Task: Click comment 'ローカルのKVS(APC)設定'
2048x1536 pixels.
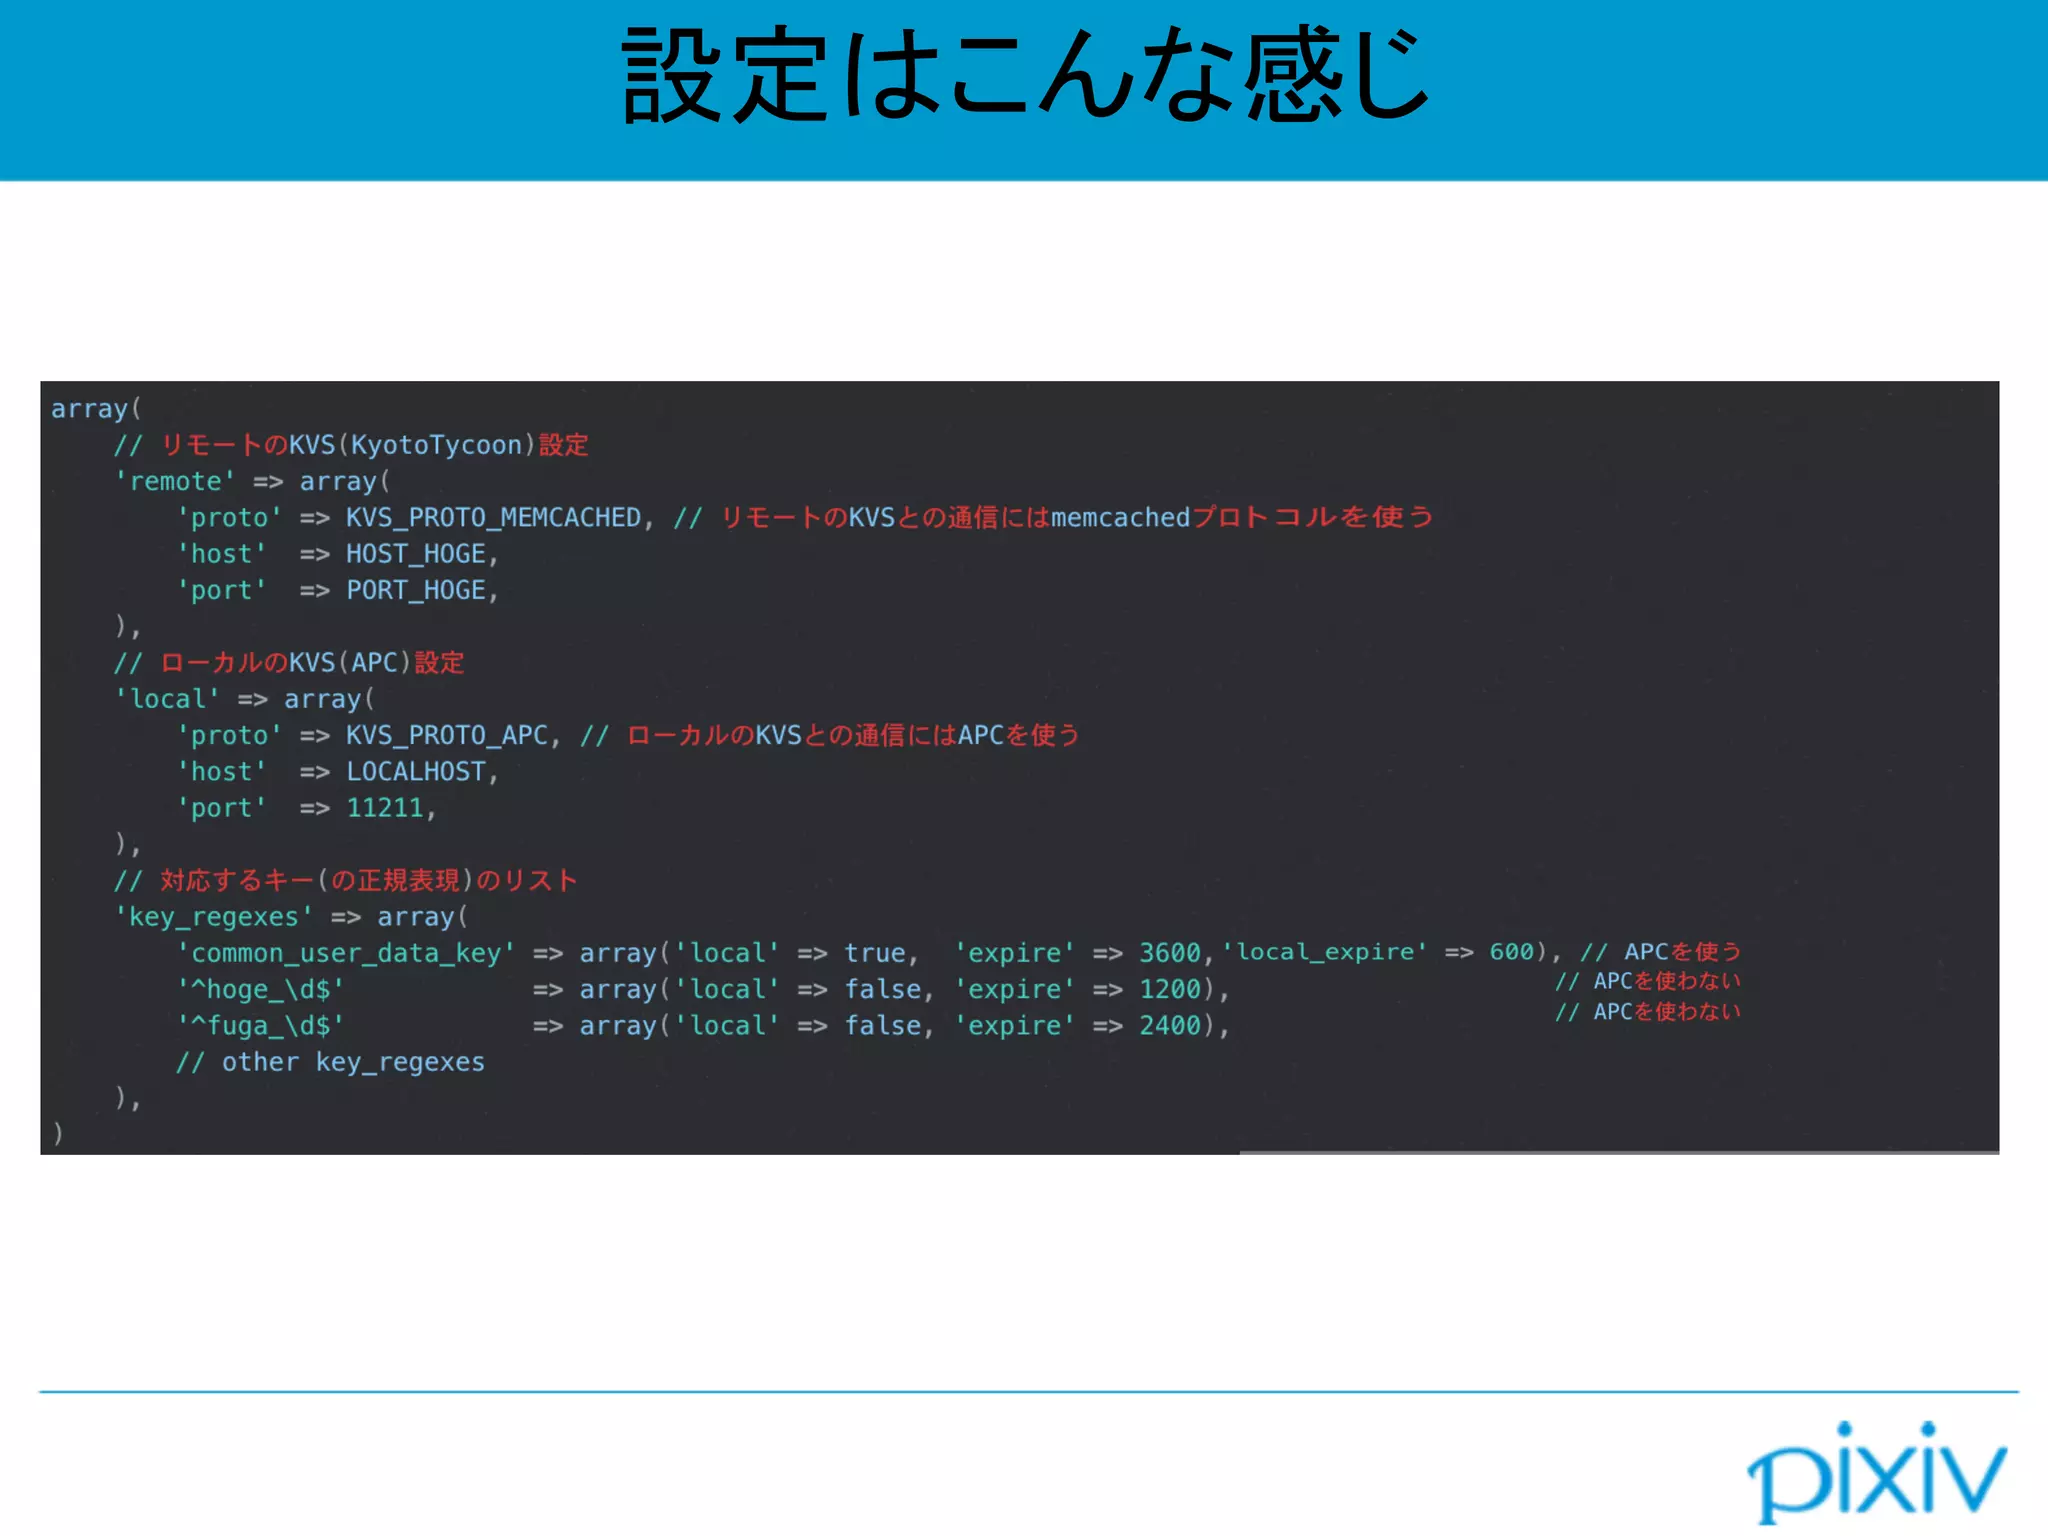Action: pyautogui.click(x=289, y=663)
